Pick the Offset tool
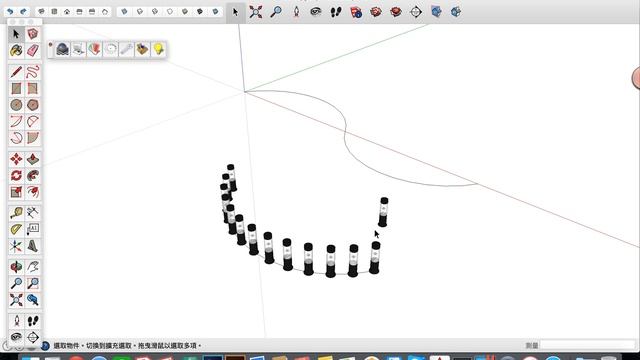Image resolution: width=640 pixels, height=360 pixels. pos(33,192)
